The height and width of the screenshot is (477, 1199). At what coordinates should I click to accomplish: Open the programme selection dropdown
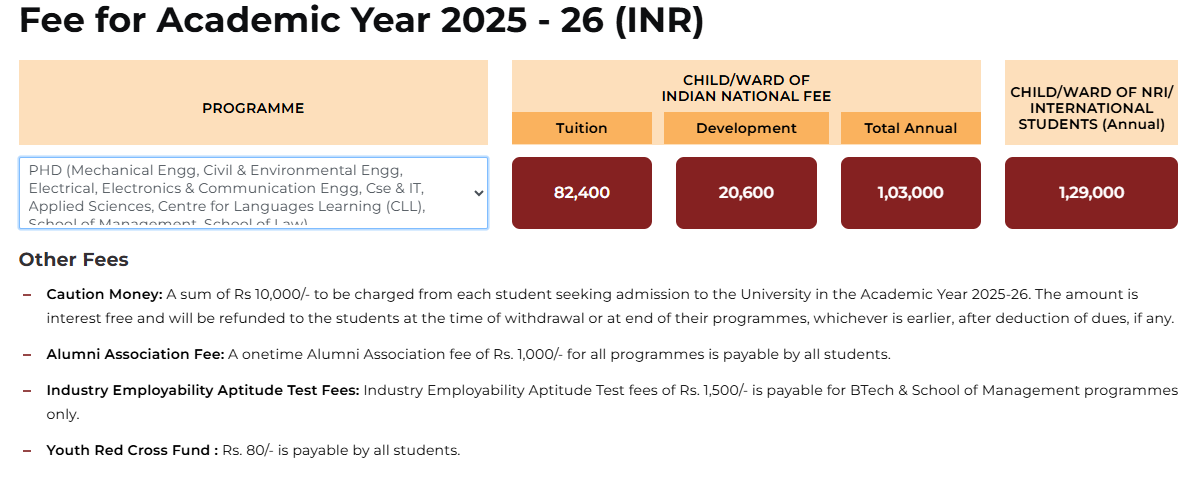coord(253,193)
